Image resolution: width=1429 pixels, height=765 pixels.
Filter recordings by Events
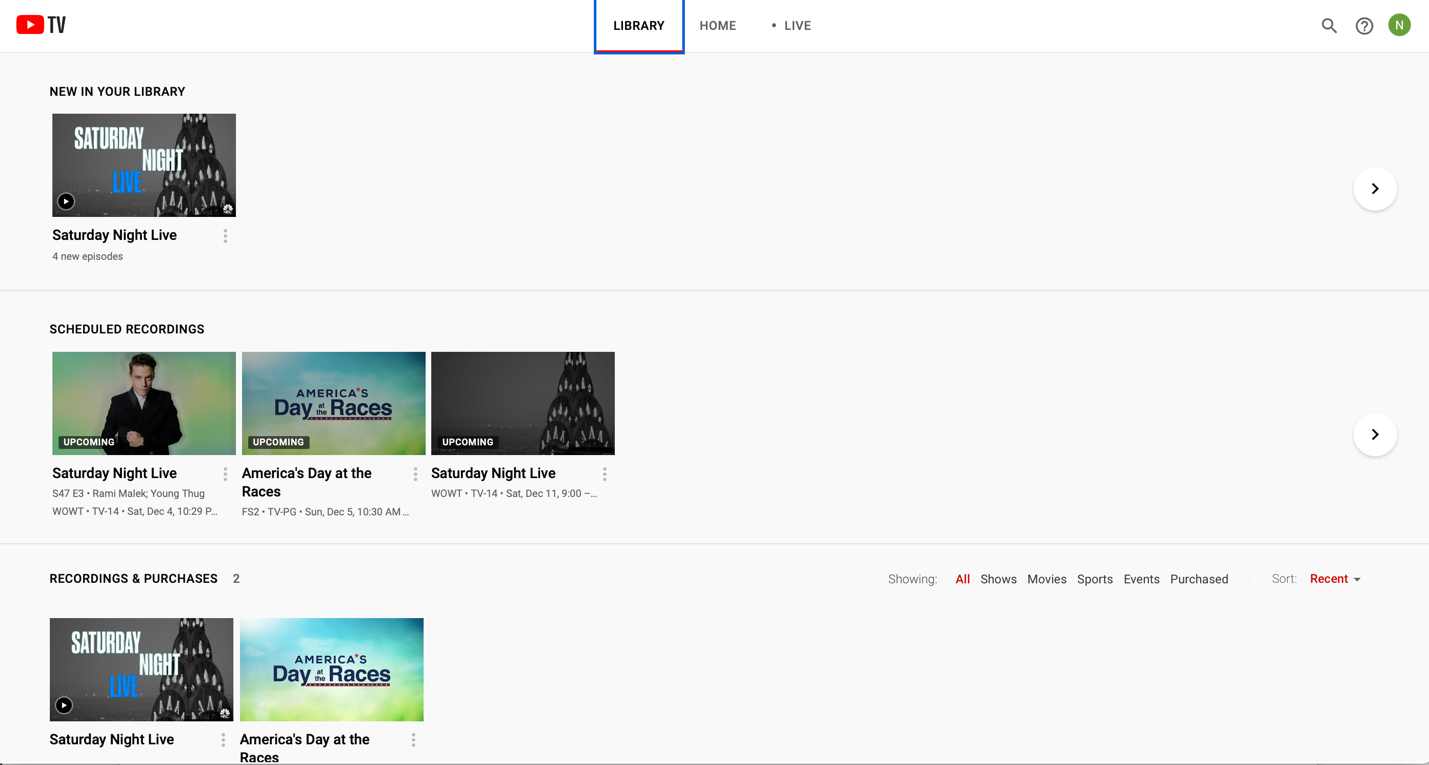[1141, 579]
